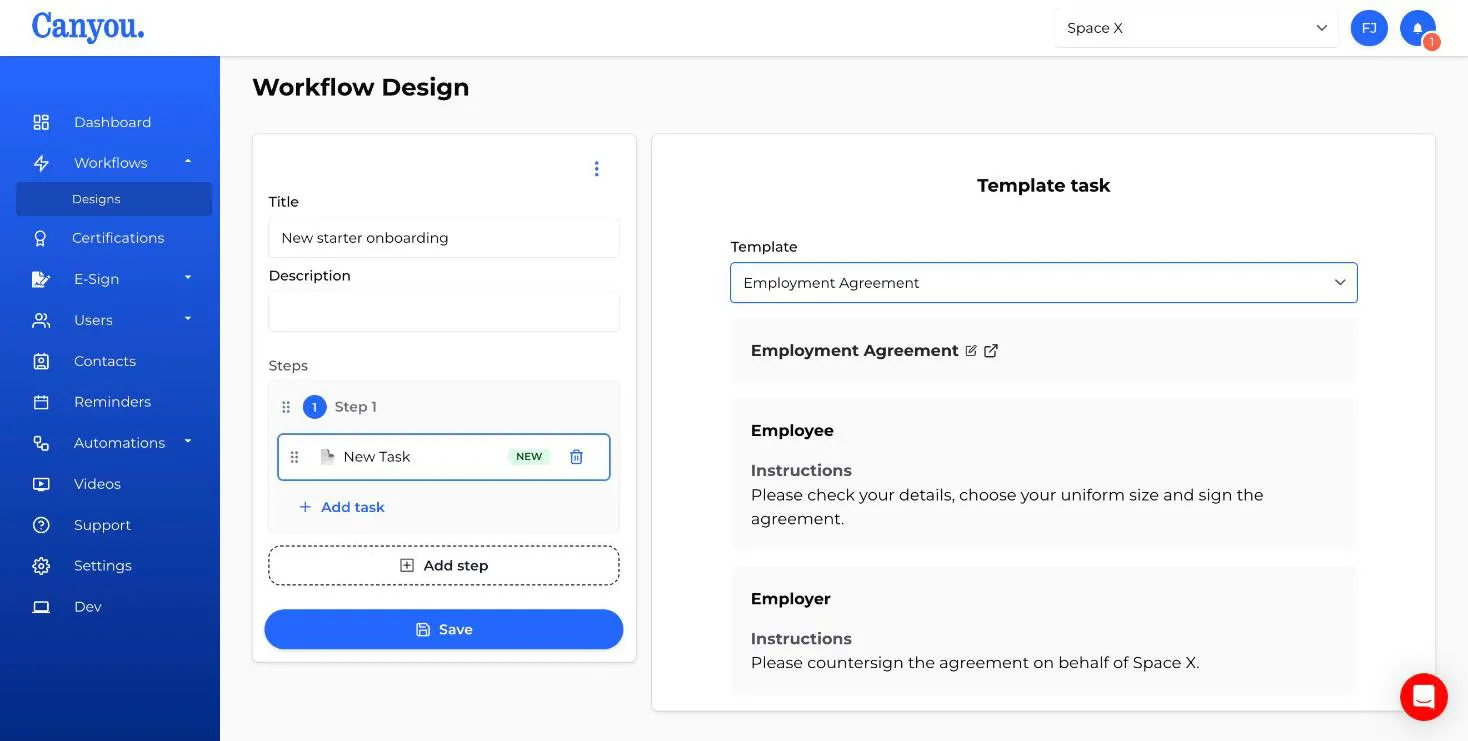The image size is (1468, 741).
Task: Click the Add step button
Action: point(444,566)
